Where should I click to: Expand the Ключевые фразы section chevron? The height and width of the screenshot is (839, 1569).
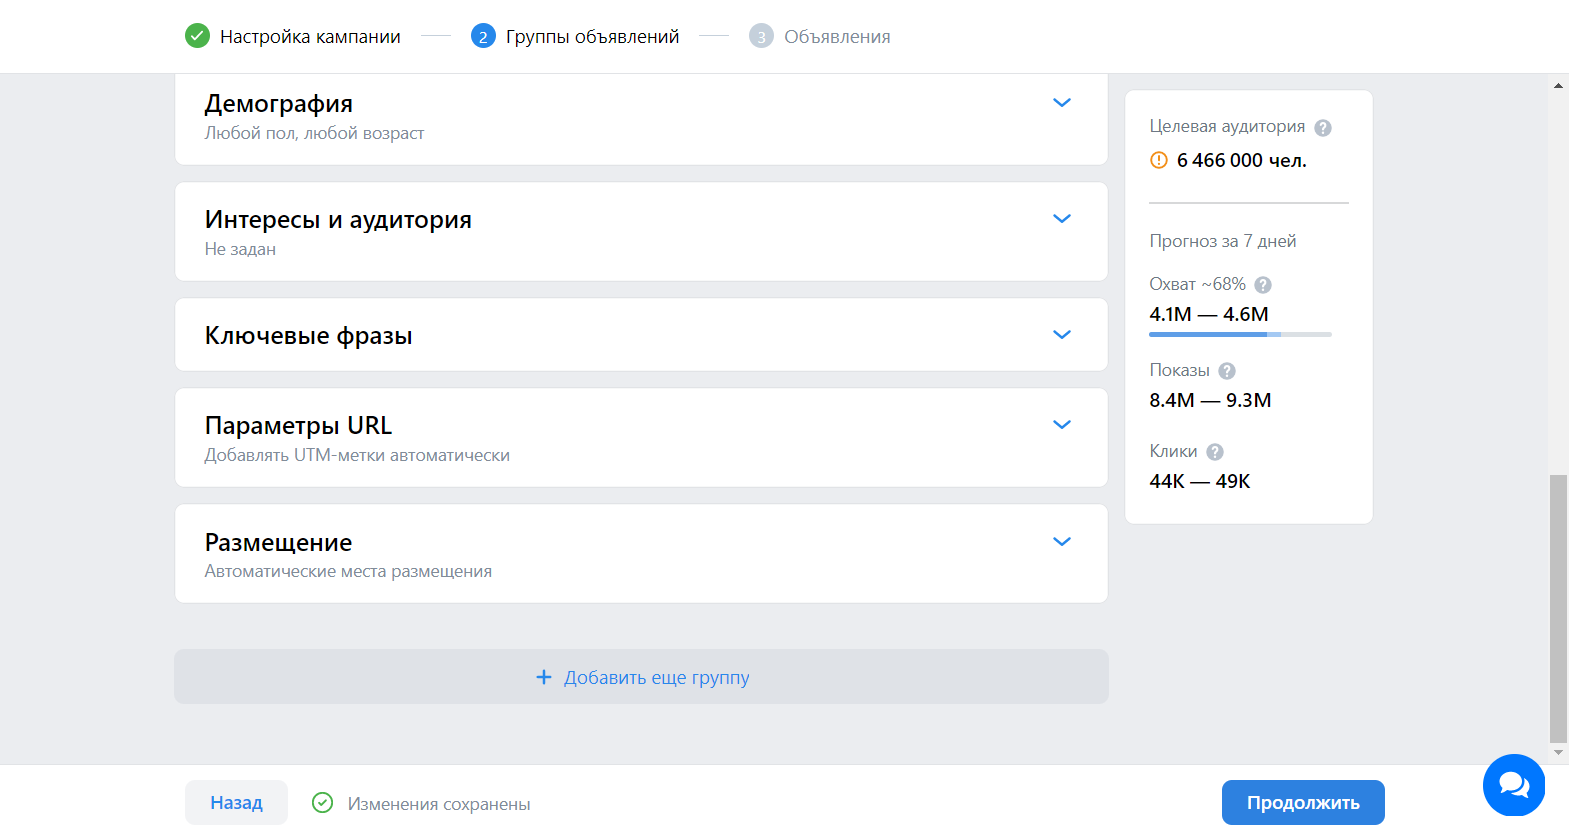[x=1062, y=335]
